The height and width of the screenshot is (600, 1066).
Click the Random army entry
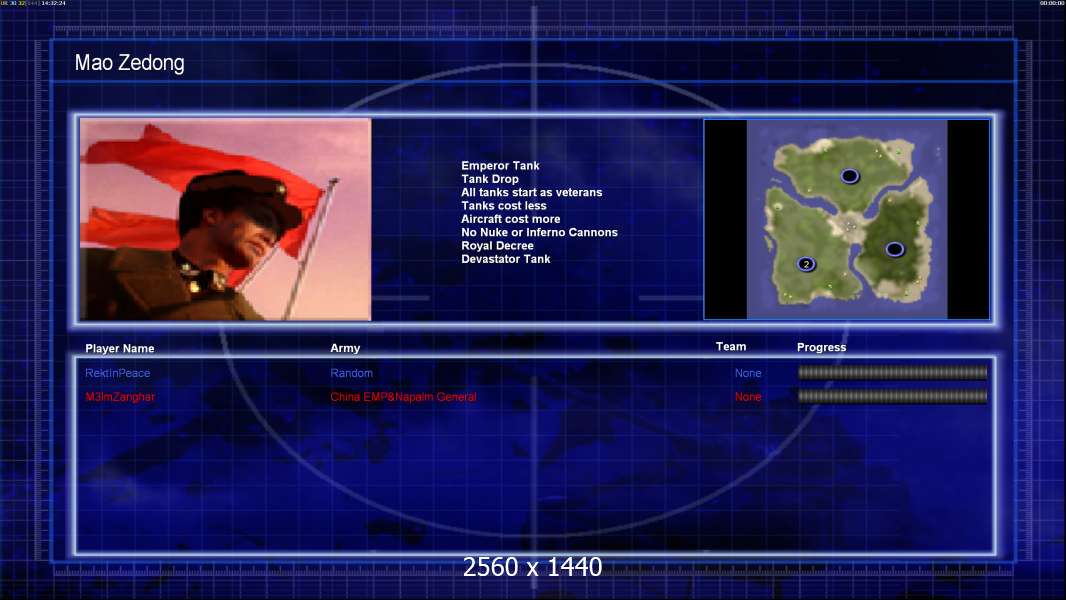click(351, 373)
